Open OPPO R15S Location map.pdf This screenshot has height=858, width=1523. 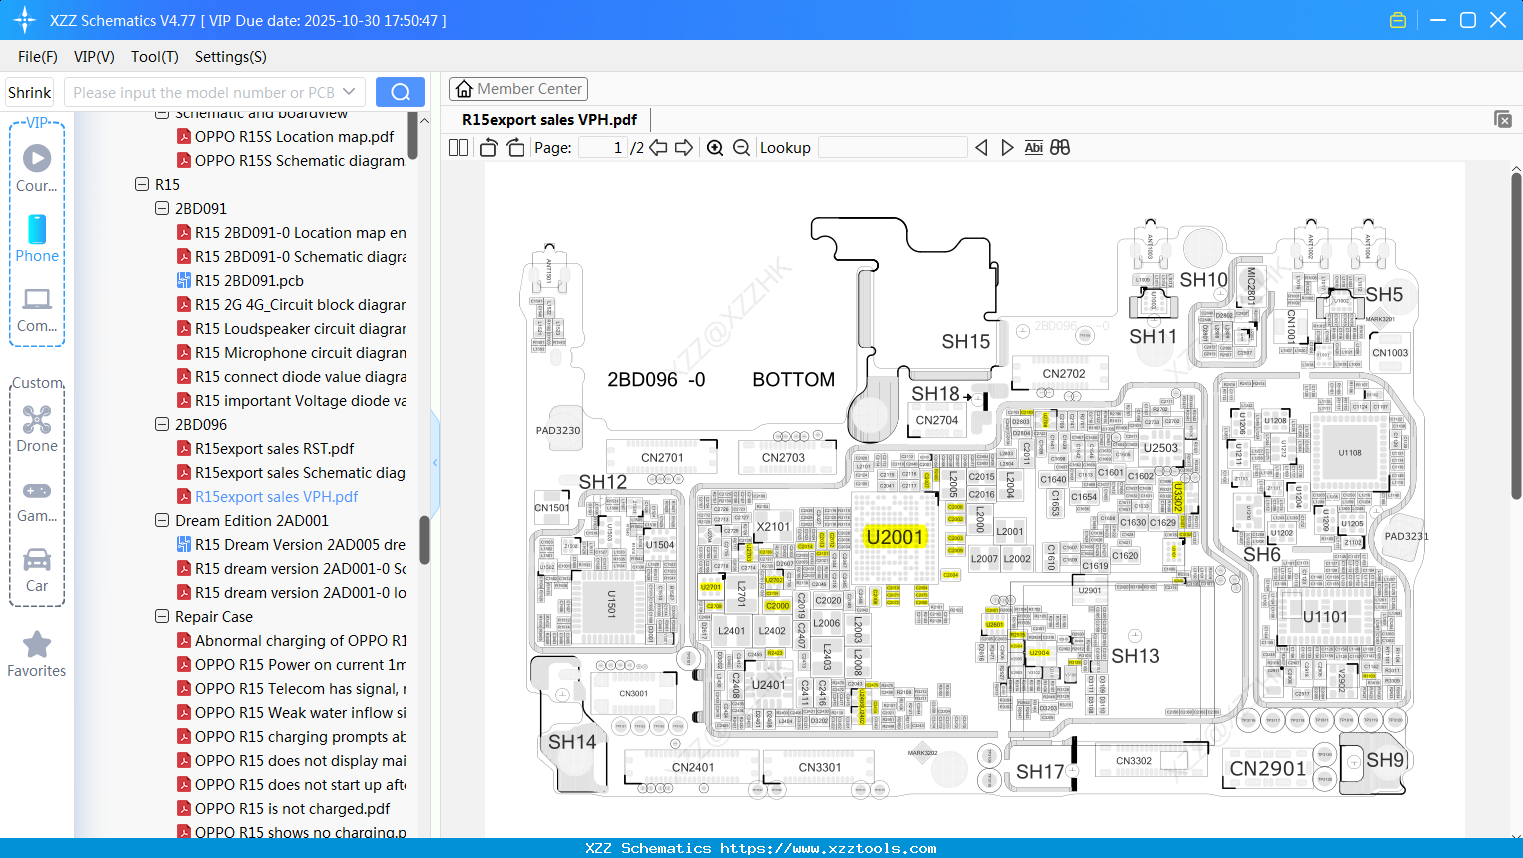click(x=285, y=137)
